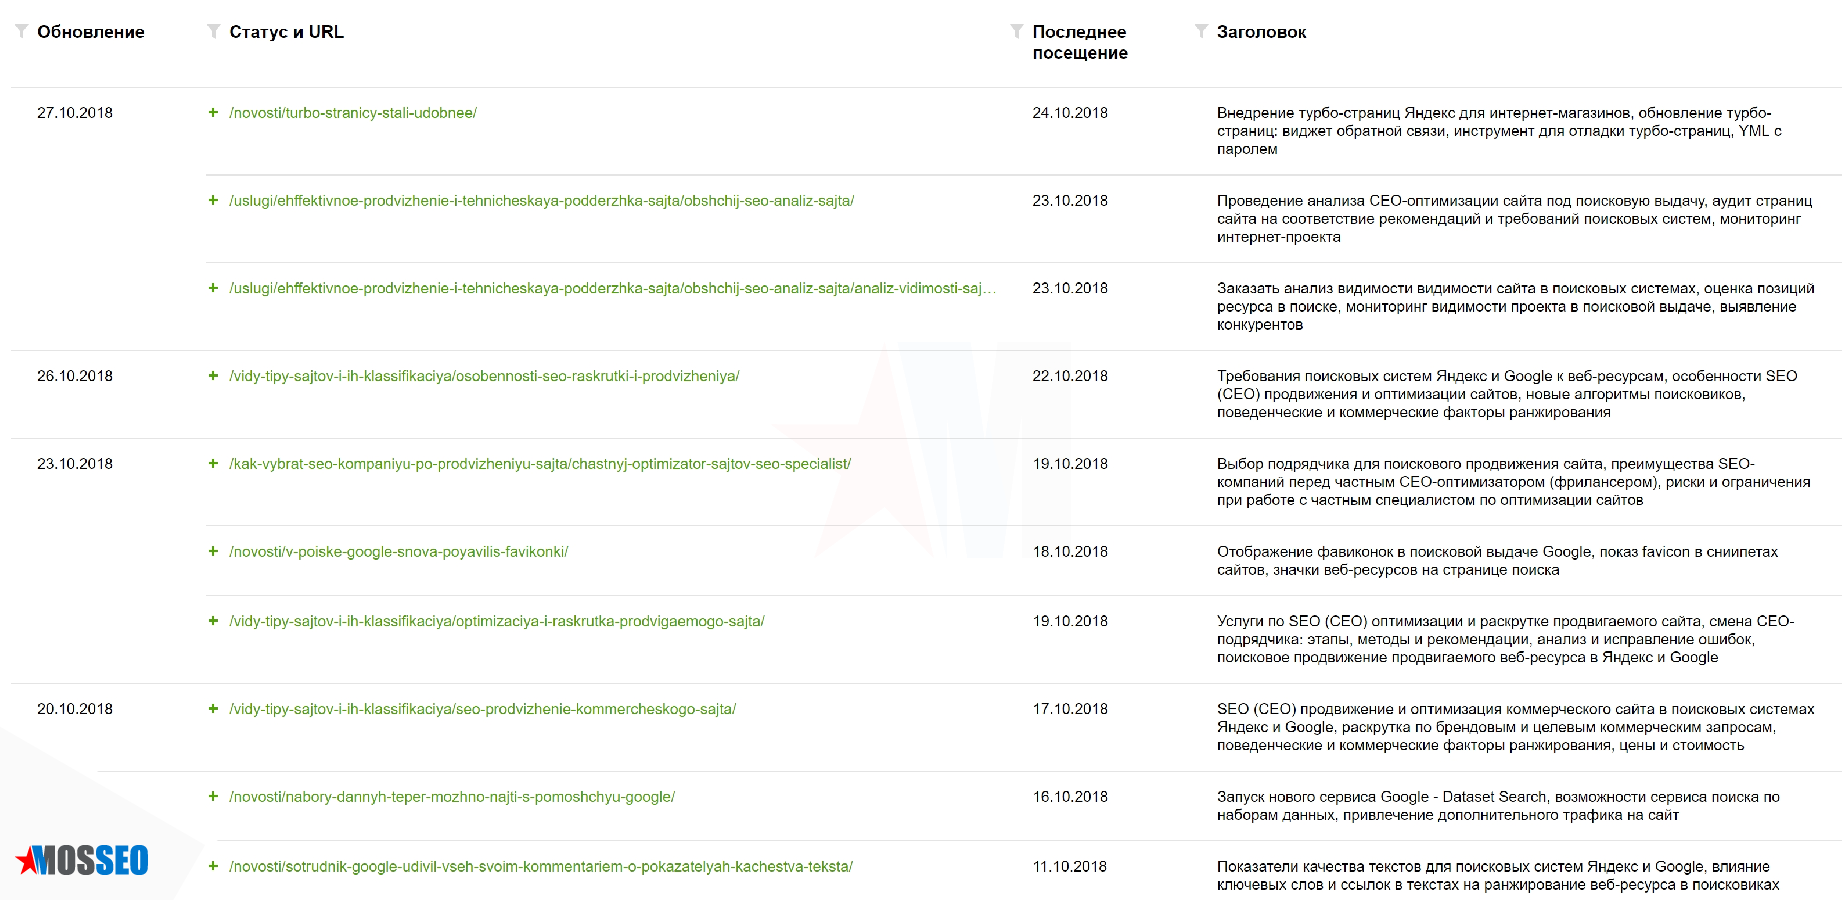
Task: Sort by the Обновление column header
Action: click(x=91, y=32)
